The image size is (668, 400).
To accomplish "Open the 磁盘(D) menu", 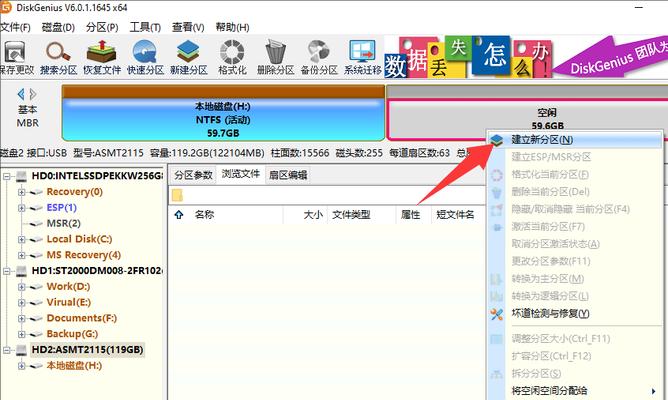I will point(58,27).
